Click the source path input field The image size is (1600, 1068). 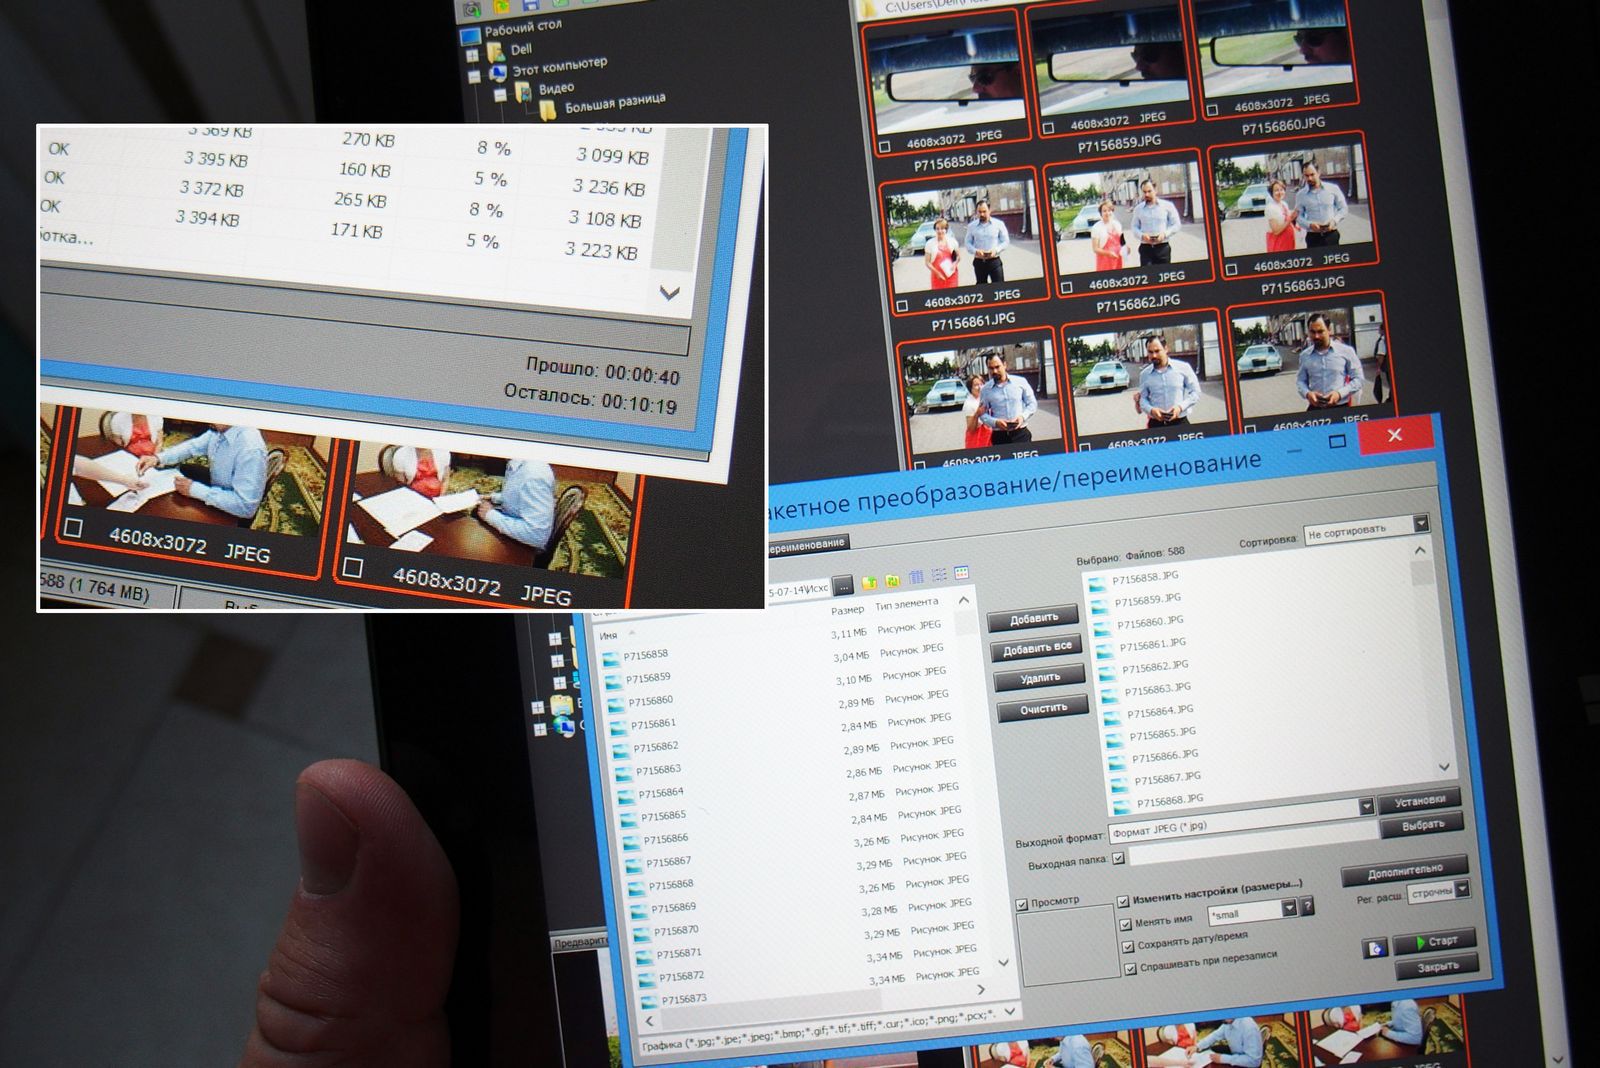798,590
